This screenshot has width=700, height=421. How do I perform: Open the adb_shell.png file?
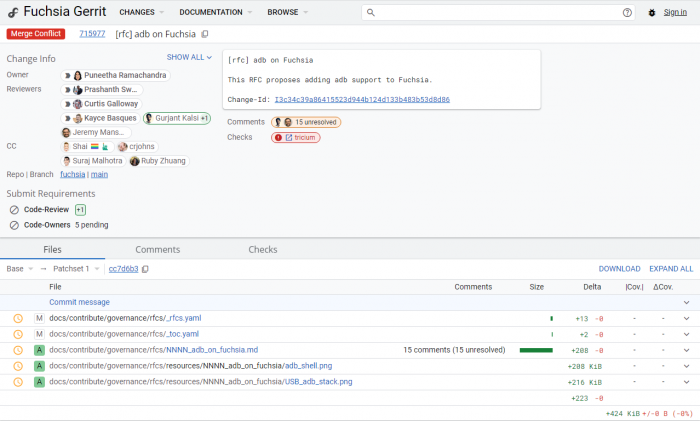coord(191,366)
